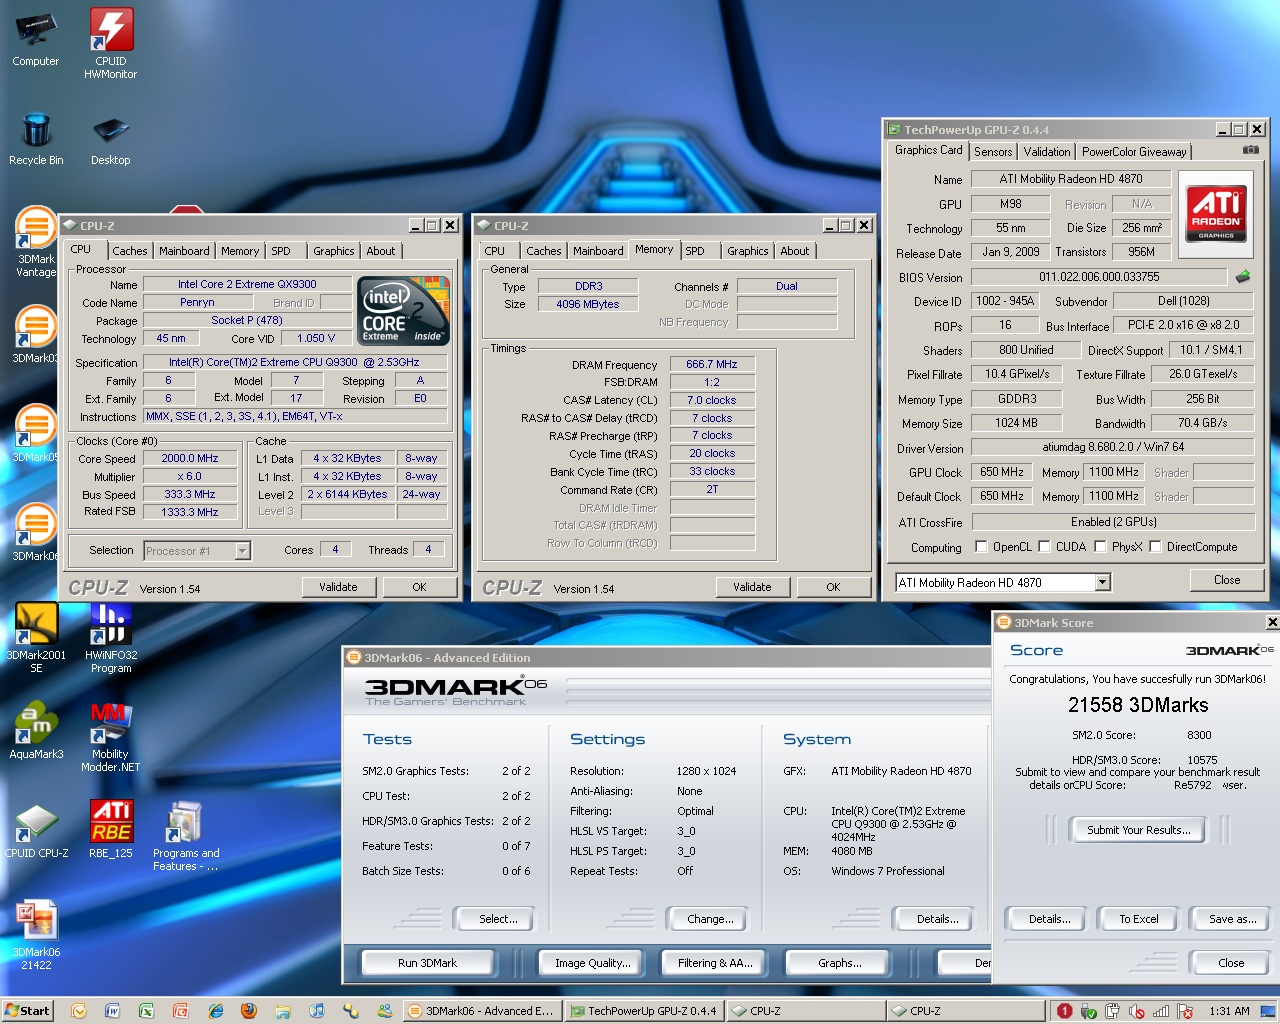Click the Run 3DMark button

(x=427, y=963)
